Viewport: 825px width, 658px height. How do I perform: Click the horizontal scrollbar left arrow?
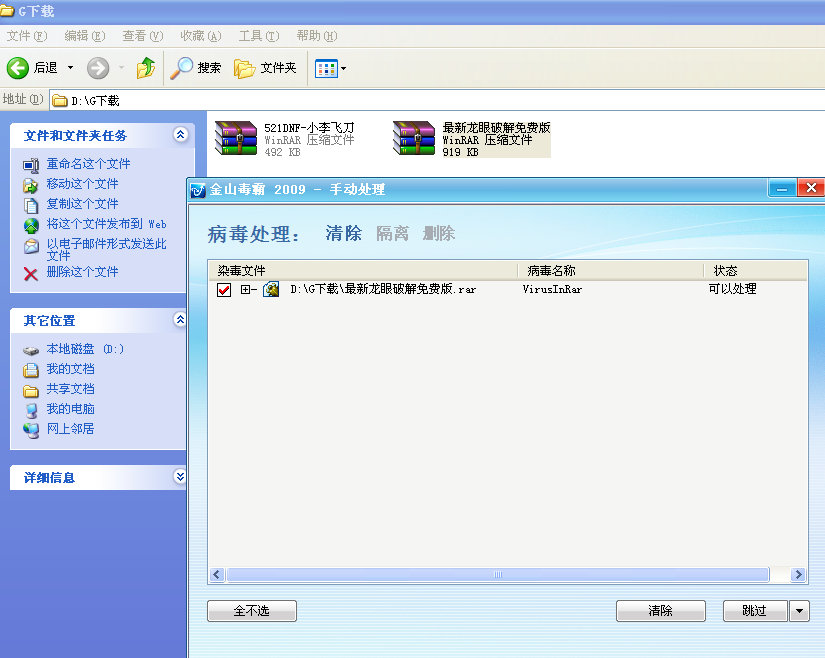[x=217, y=574]
